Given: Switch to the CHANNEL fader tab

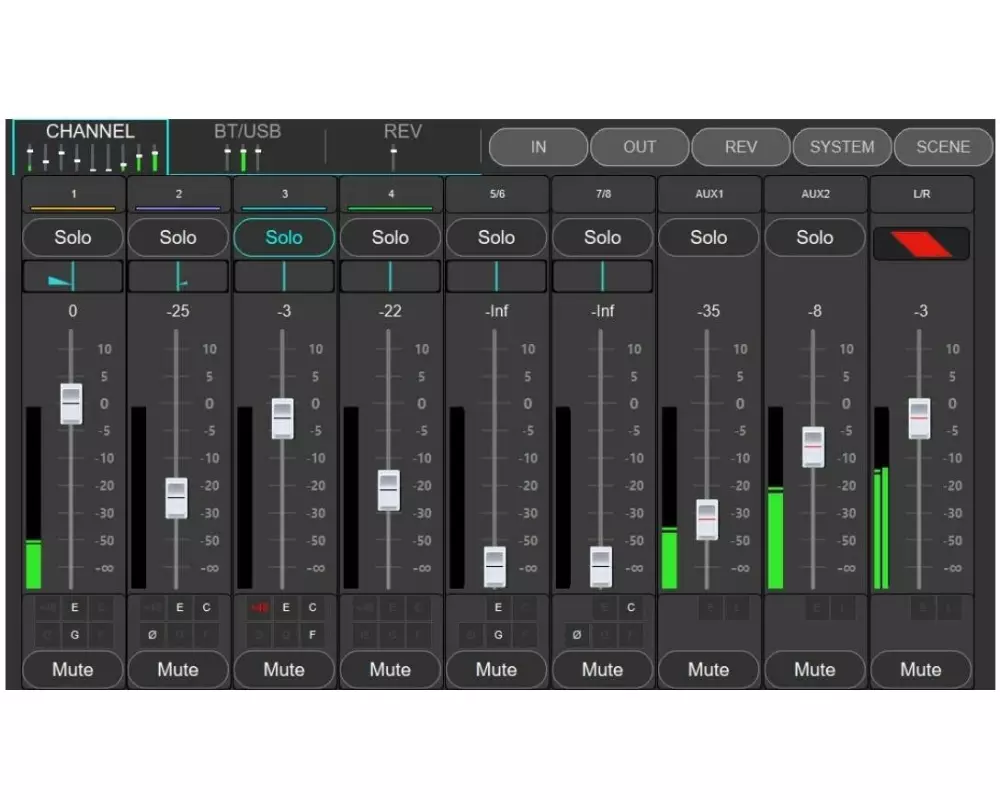Looking at the screenshot, I should pyautogui.click(x=91, y=146).
